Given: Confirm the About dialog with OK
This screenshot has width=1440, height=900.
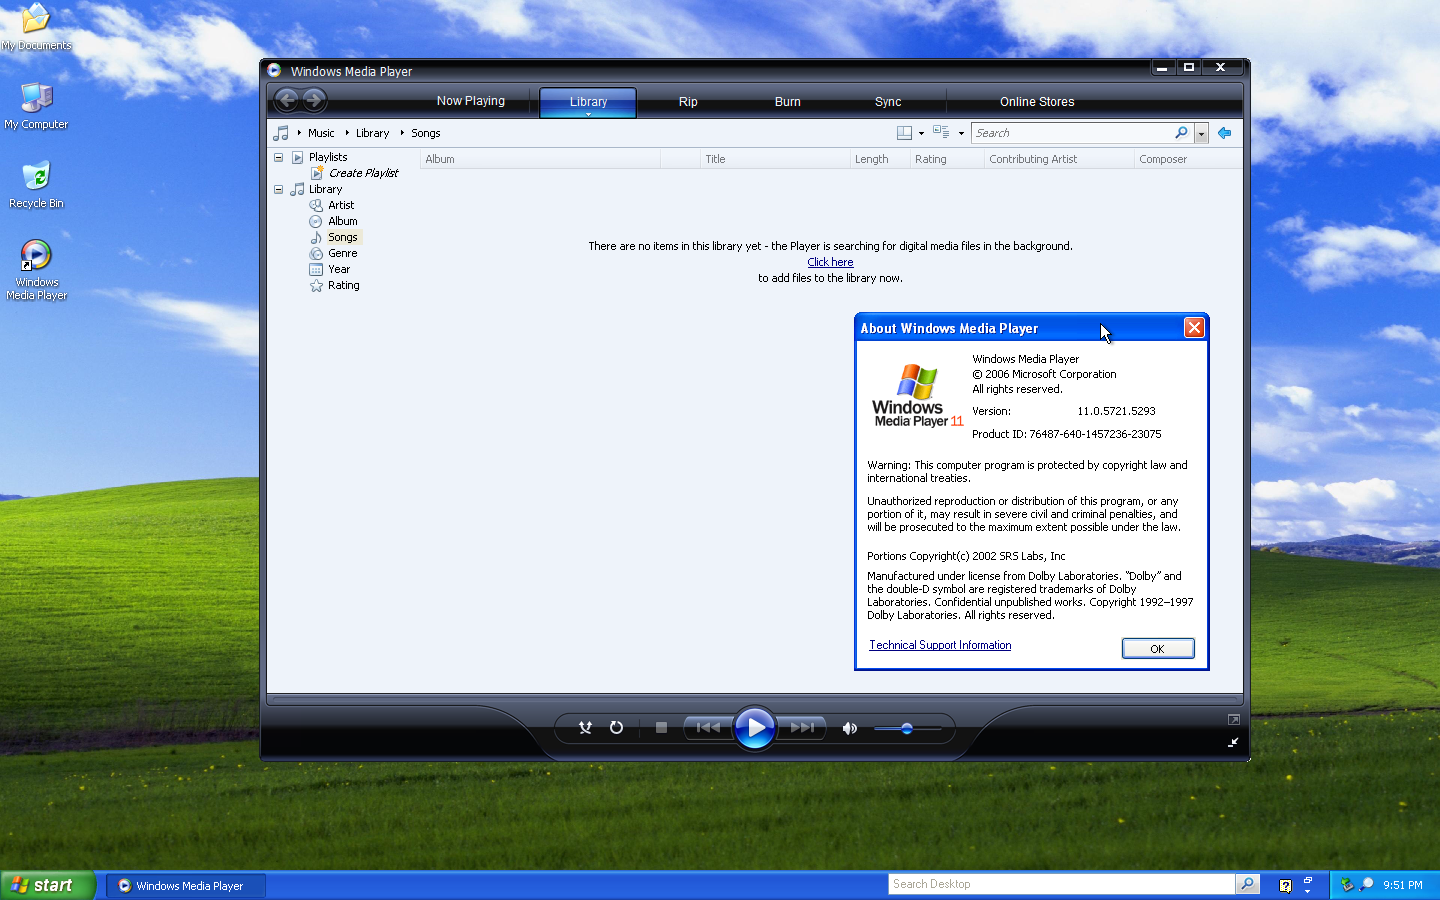Looking at the screenshot, I should [1158, 649].
